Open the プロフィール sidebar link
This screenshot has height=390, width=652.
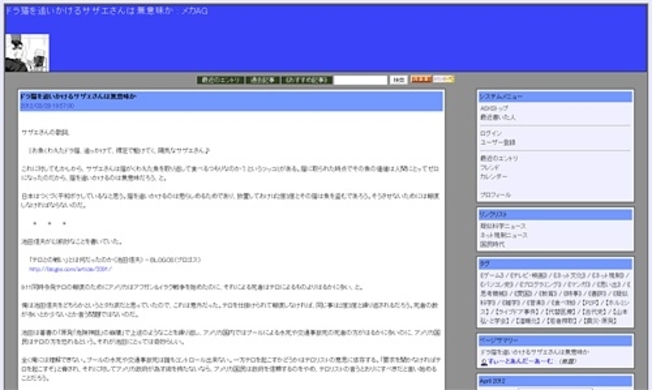pos(496,195)
